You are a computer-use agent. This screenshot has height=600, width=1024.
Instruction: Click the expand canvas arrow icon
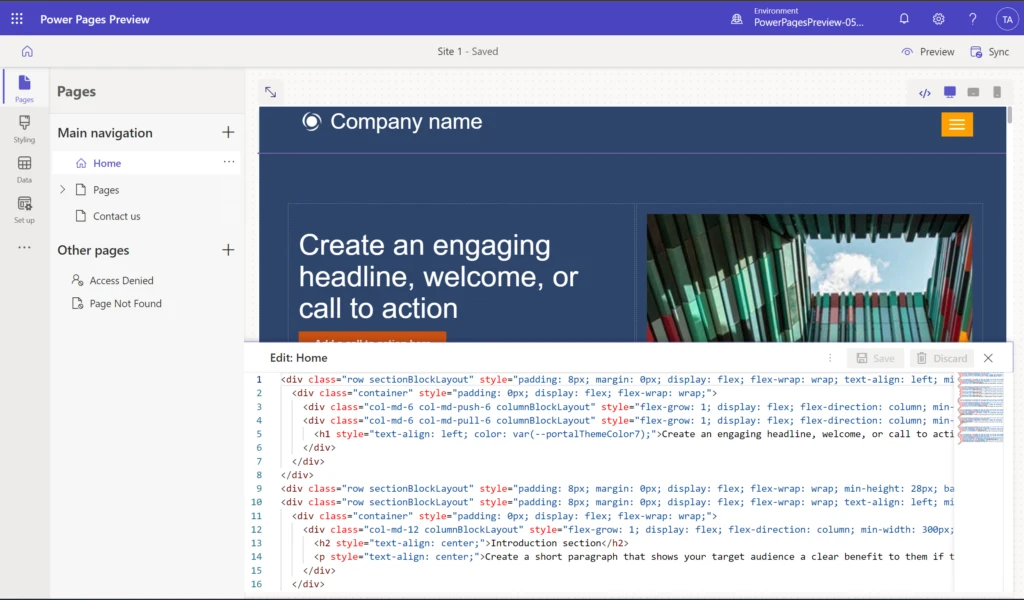click(x=269, y=91)
